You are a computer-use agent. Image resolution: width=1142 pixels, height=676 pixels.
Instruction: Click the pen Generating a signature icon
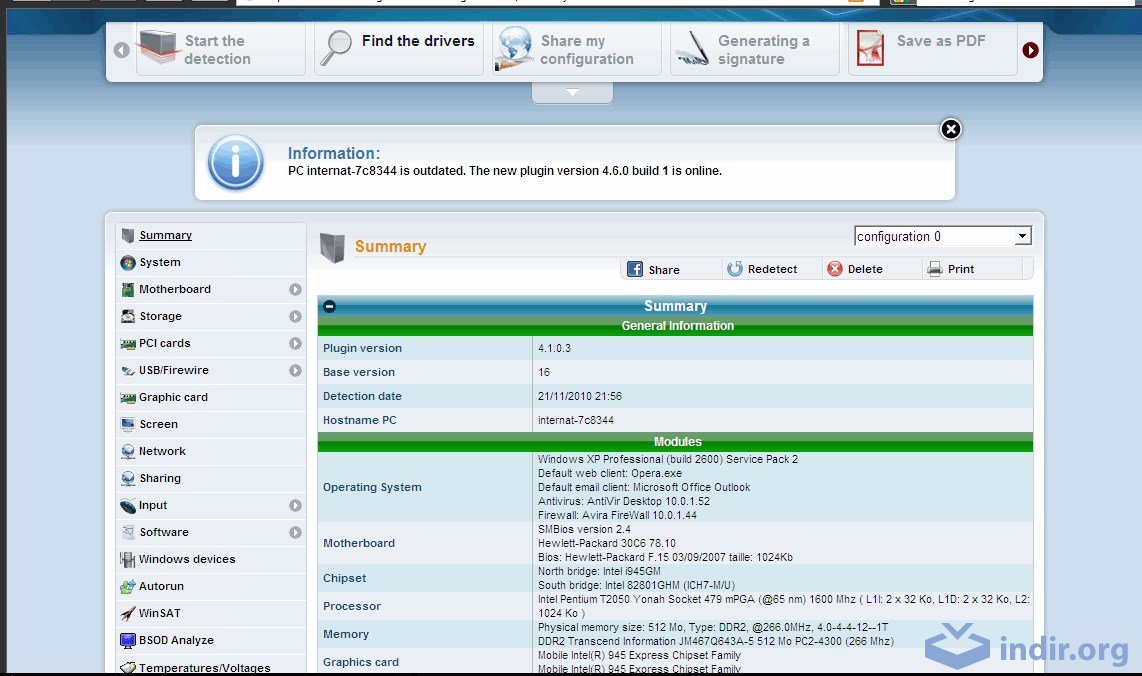693,49
